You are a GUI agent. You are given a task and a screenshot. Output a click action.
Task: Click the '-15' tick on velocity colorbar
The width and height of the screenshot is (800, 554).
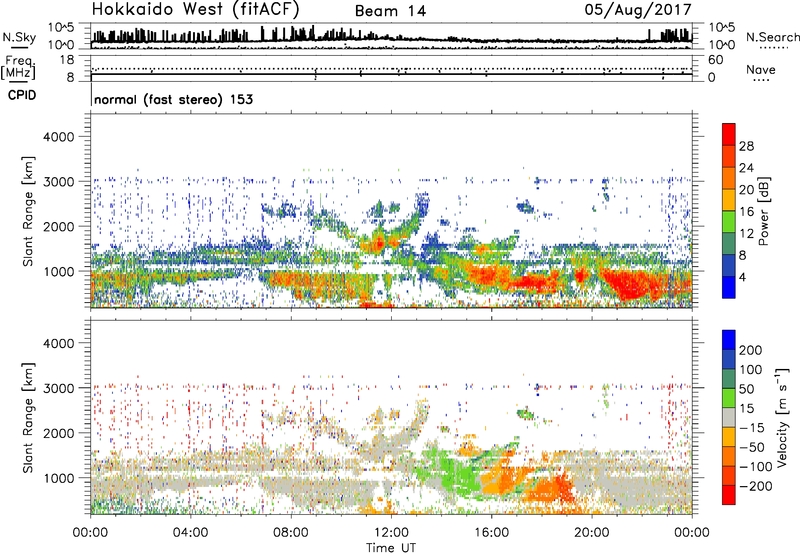click(752, 427)
